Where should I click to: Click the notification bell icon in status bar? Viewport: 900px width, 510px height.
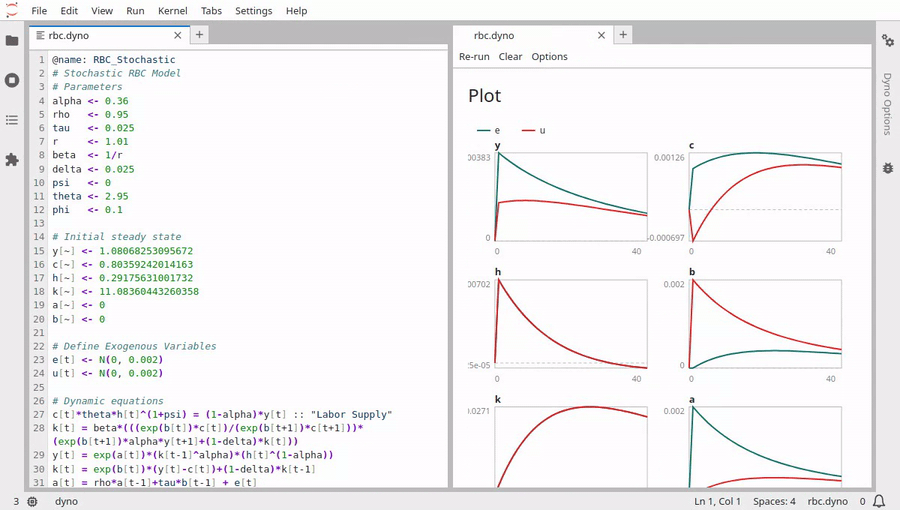[879, 501]
